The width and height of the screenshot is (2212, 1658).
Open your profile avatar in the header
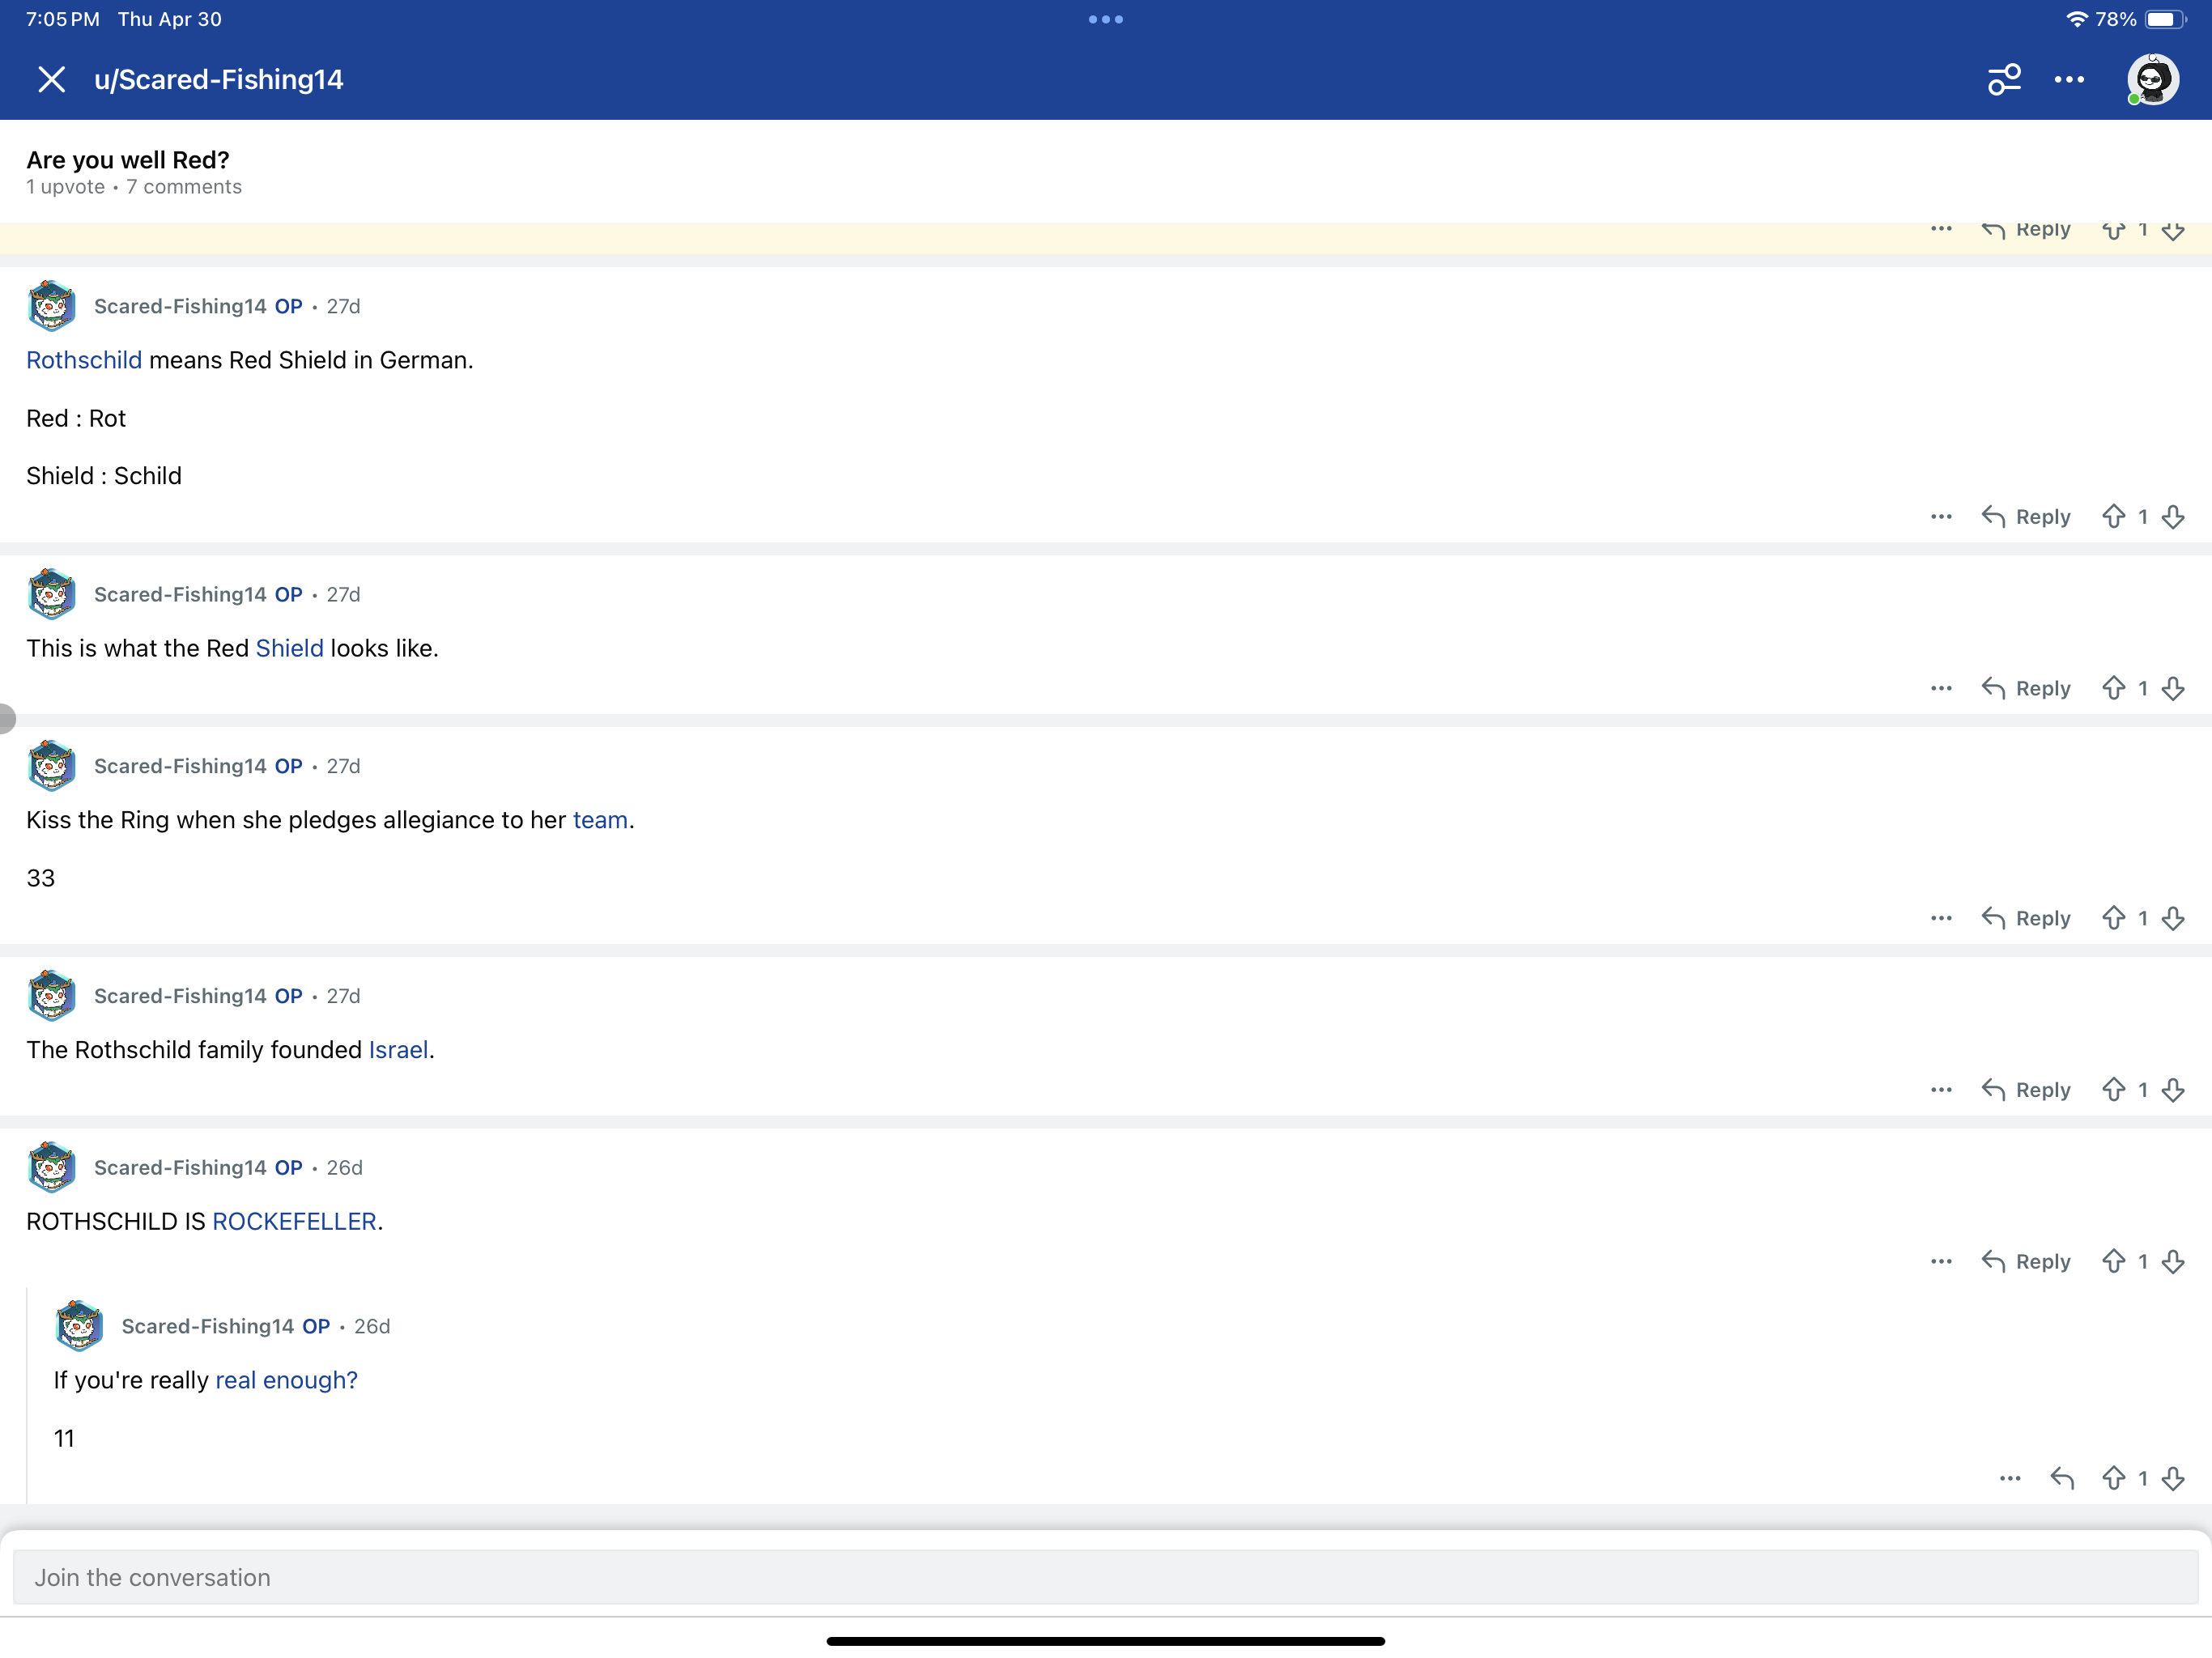pos(2152,79)
